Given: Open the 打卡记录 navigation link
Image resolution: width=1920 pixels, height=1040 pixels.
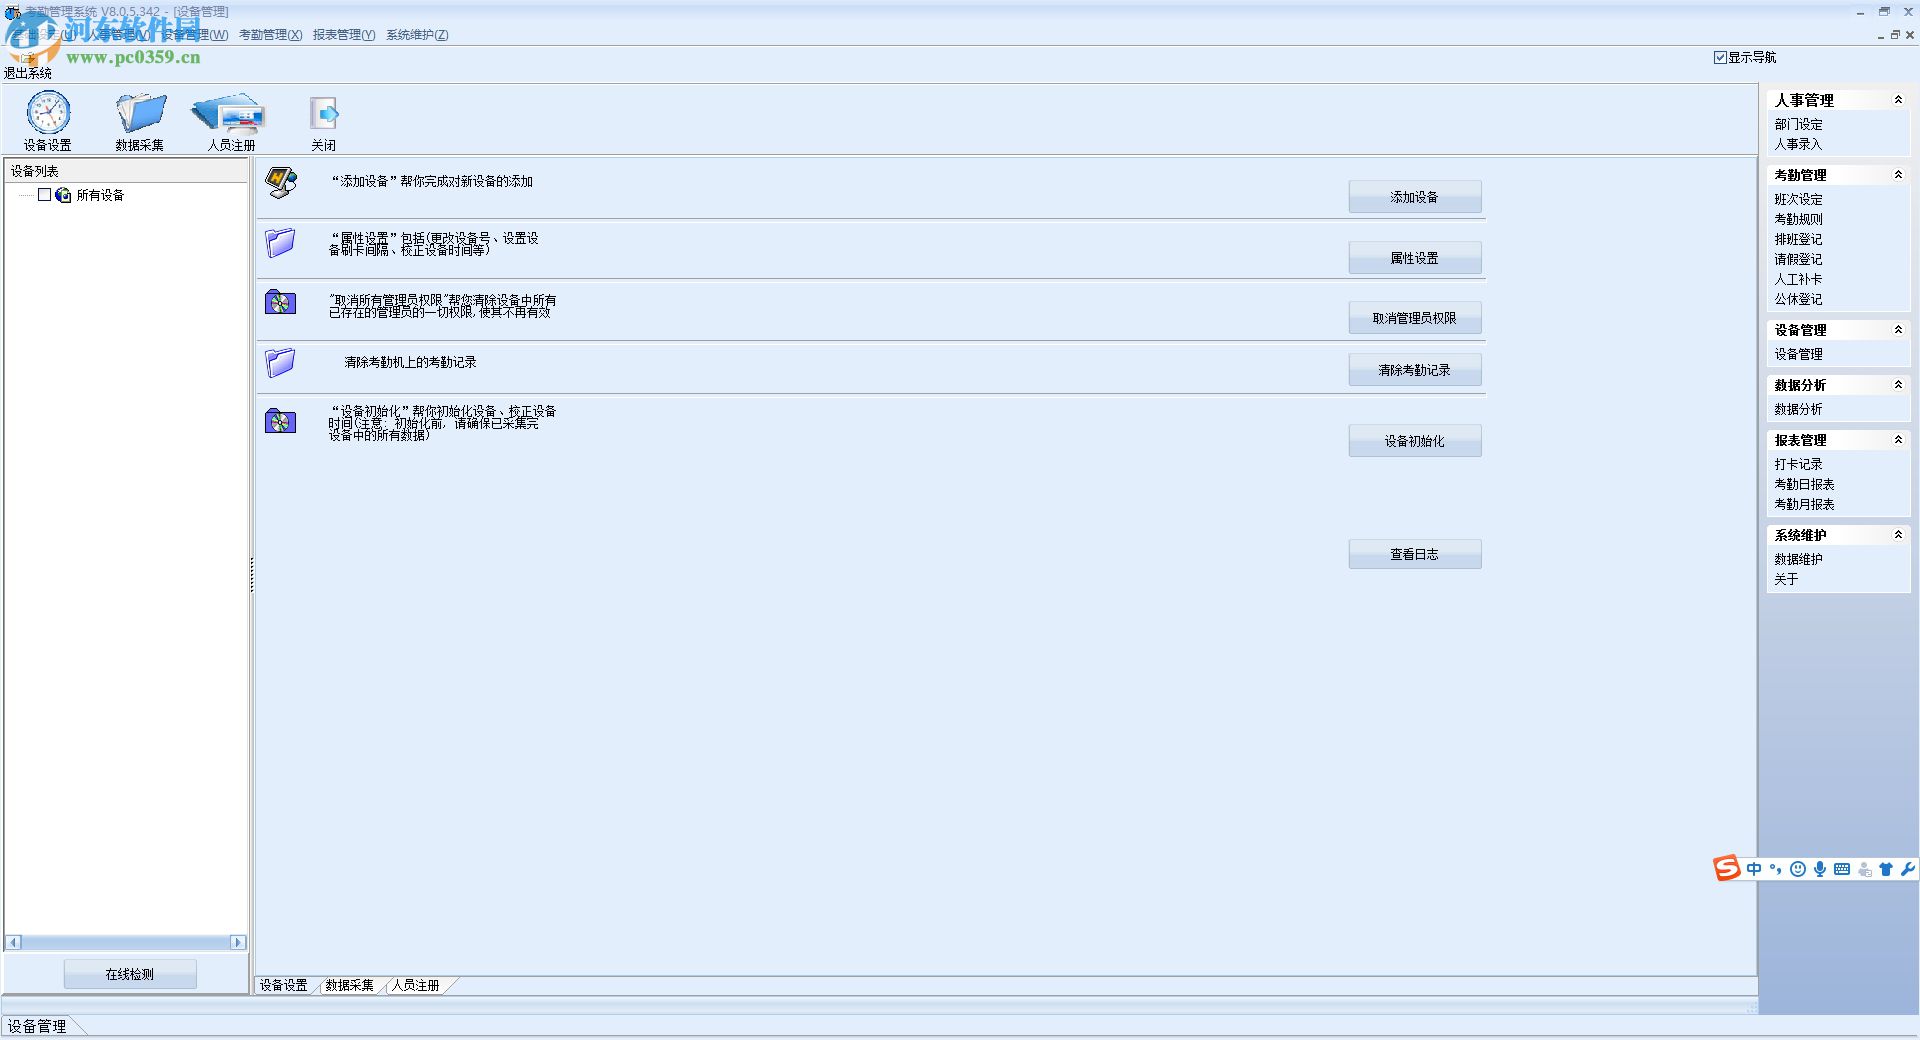Looking at the screenshot, I should point(1798,464).
